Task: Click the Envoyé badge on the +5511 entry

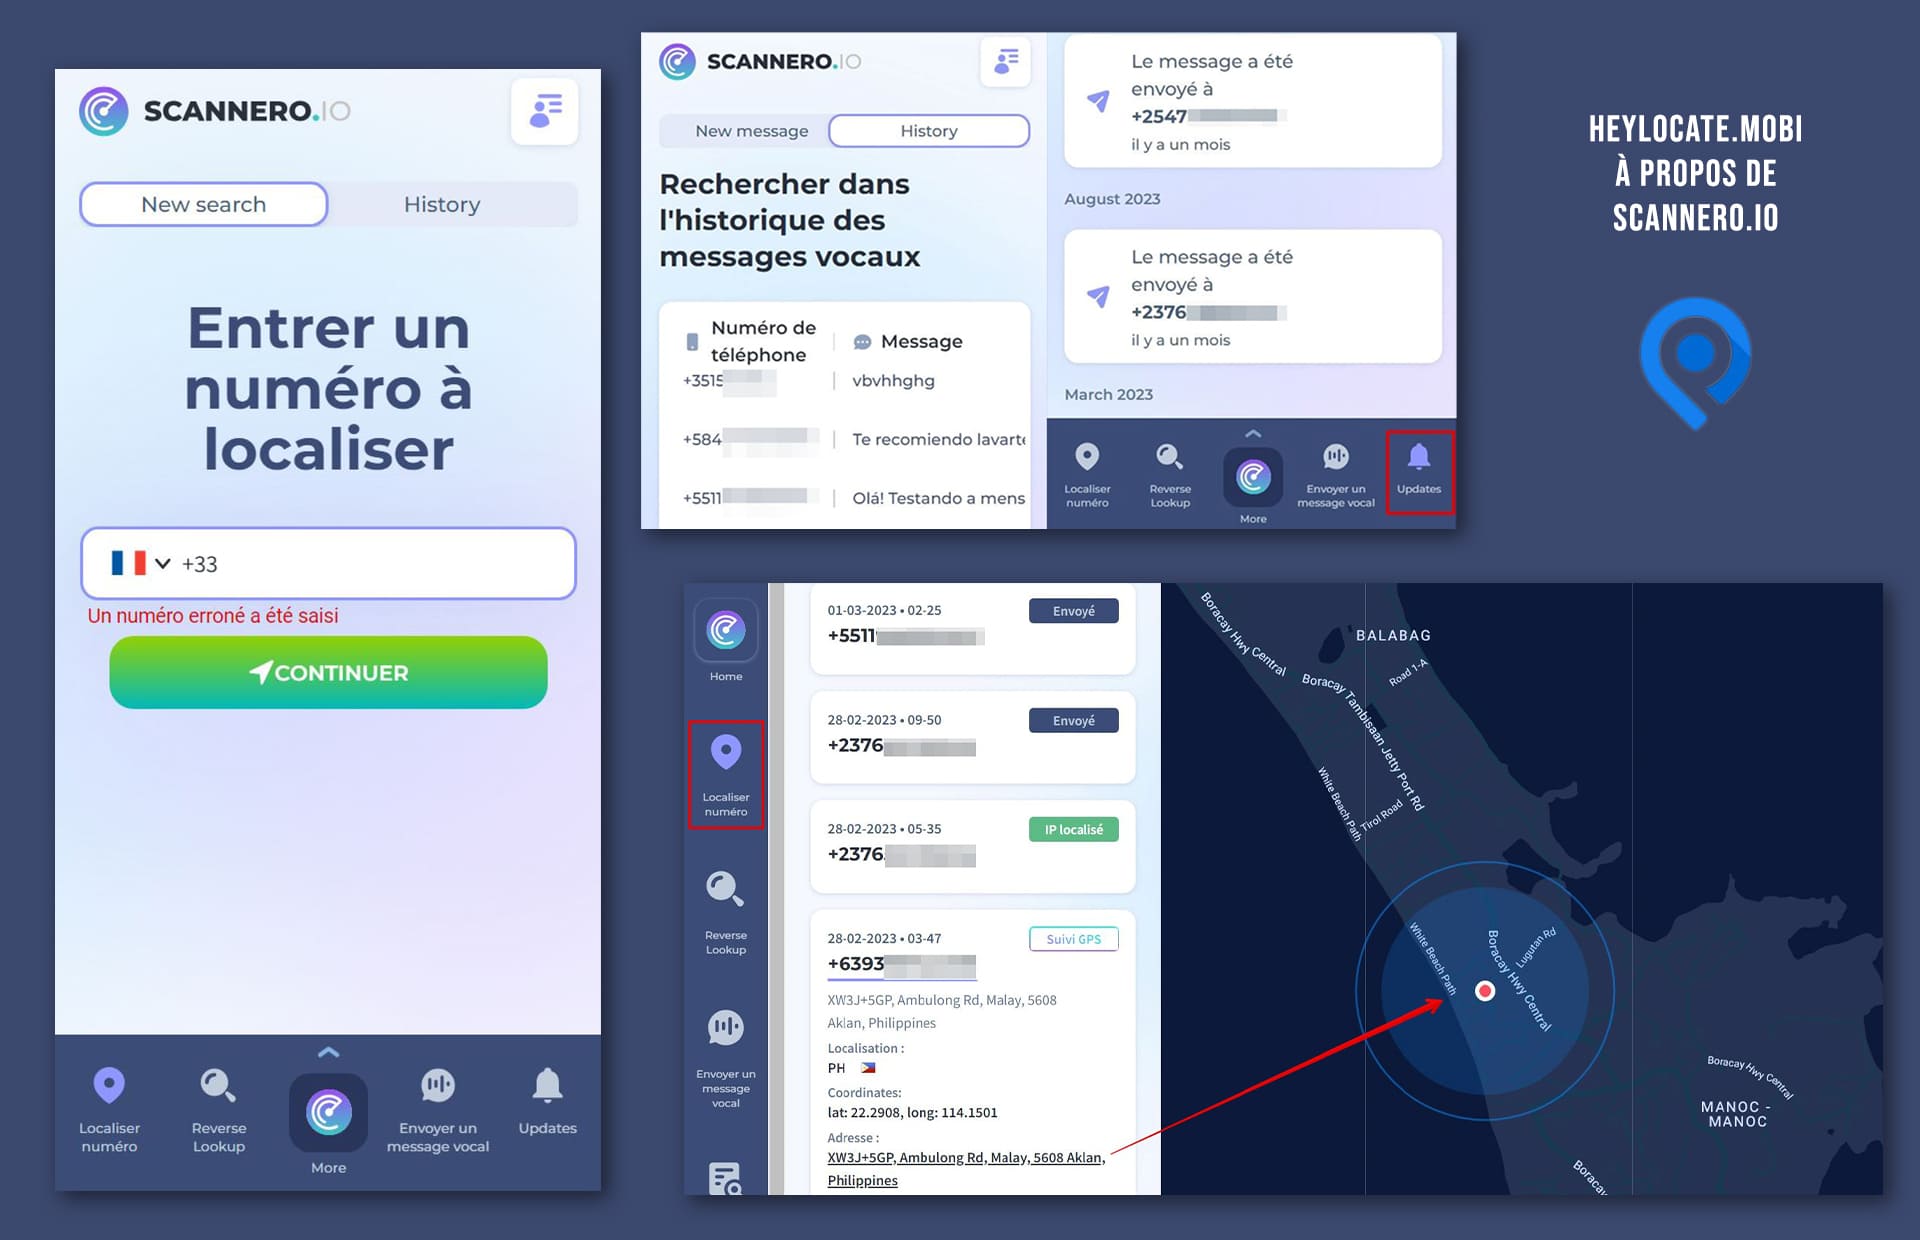Action: [x=1073, y=611]
